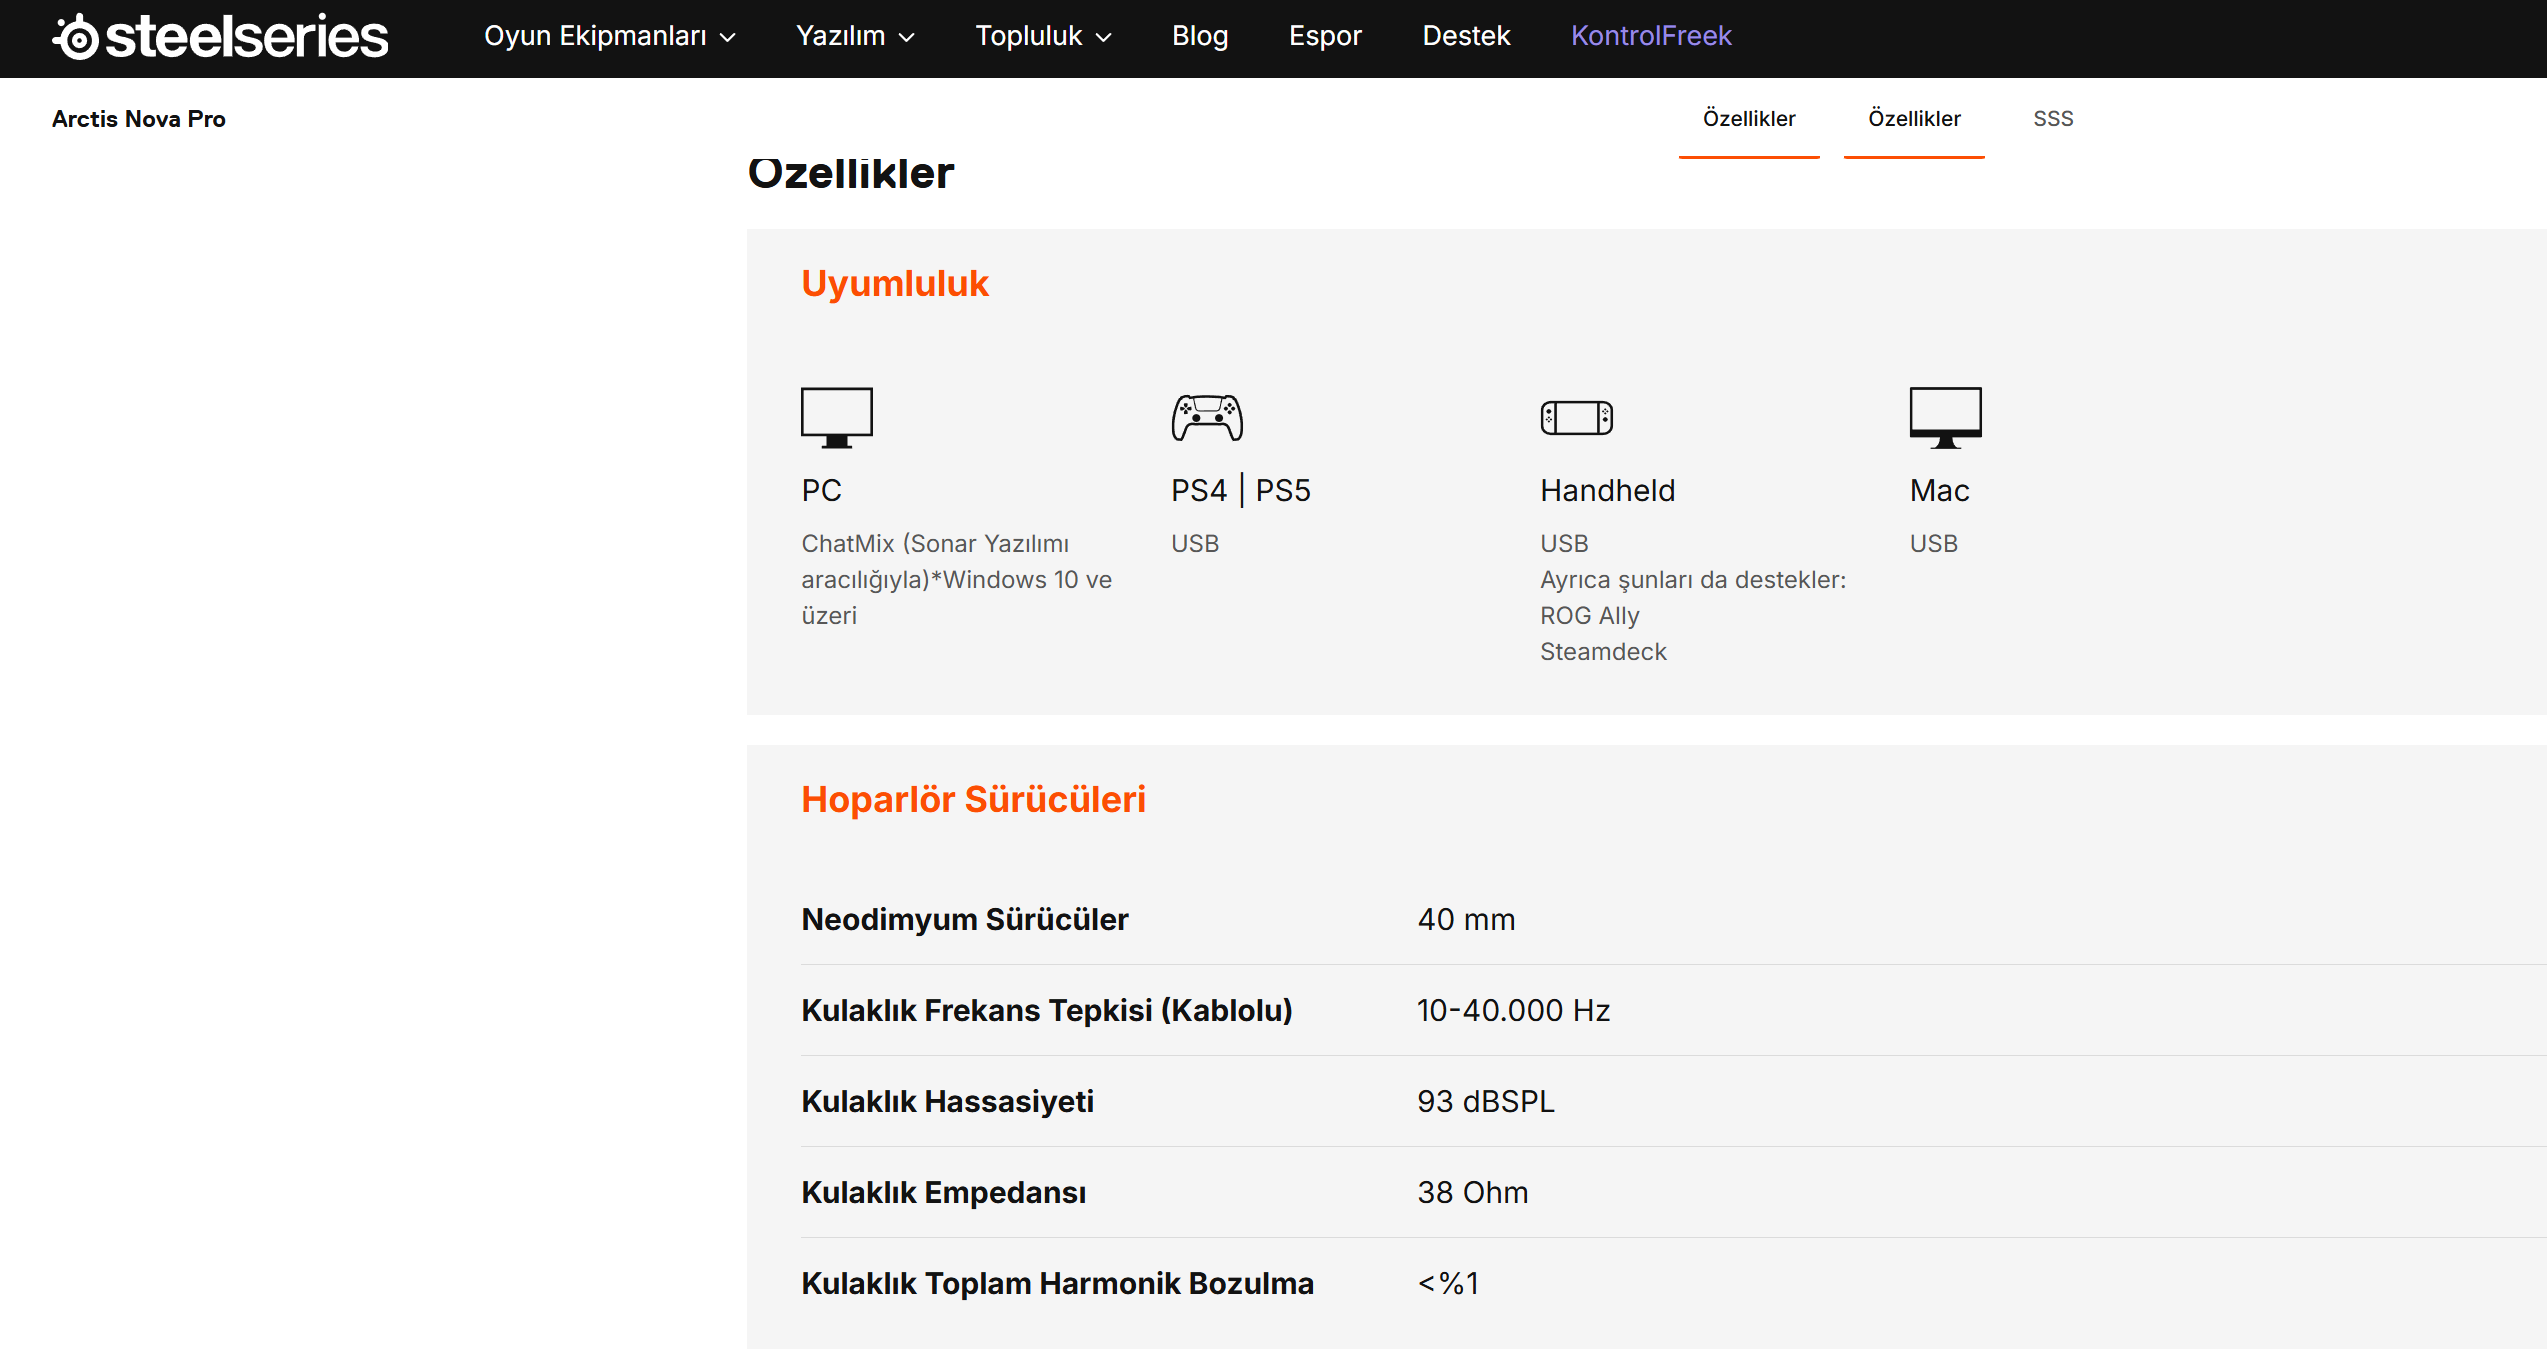Click the 10-40.000 Hz value
This screenshot has width=2547, height=1353.
1513,1011
